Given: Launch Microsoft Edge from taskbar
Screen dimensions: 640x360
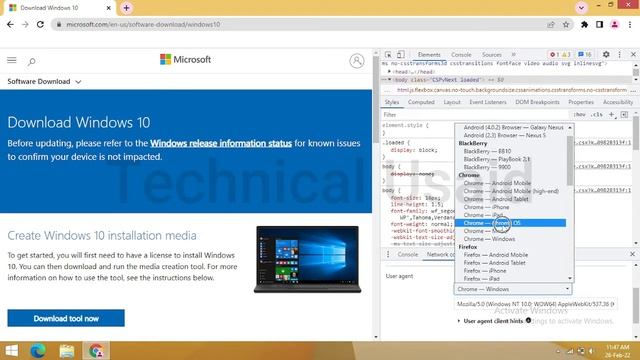Looking at the screenshot, I should click(x=38, y=351).
